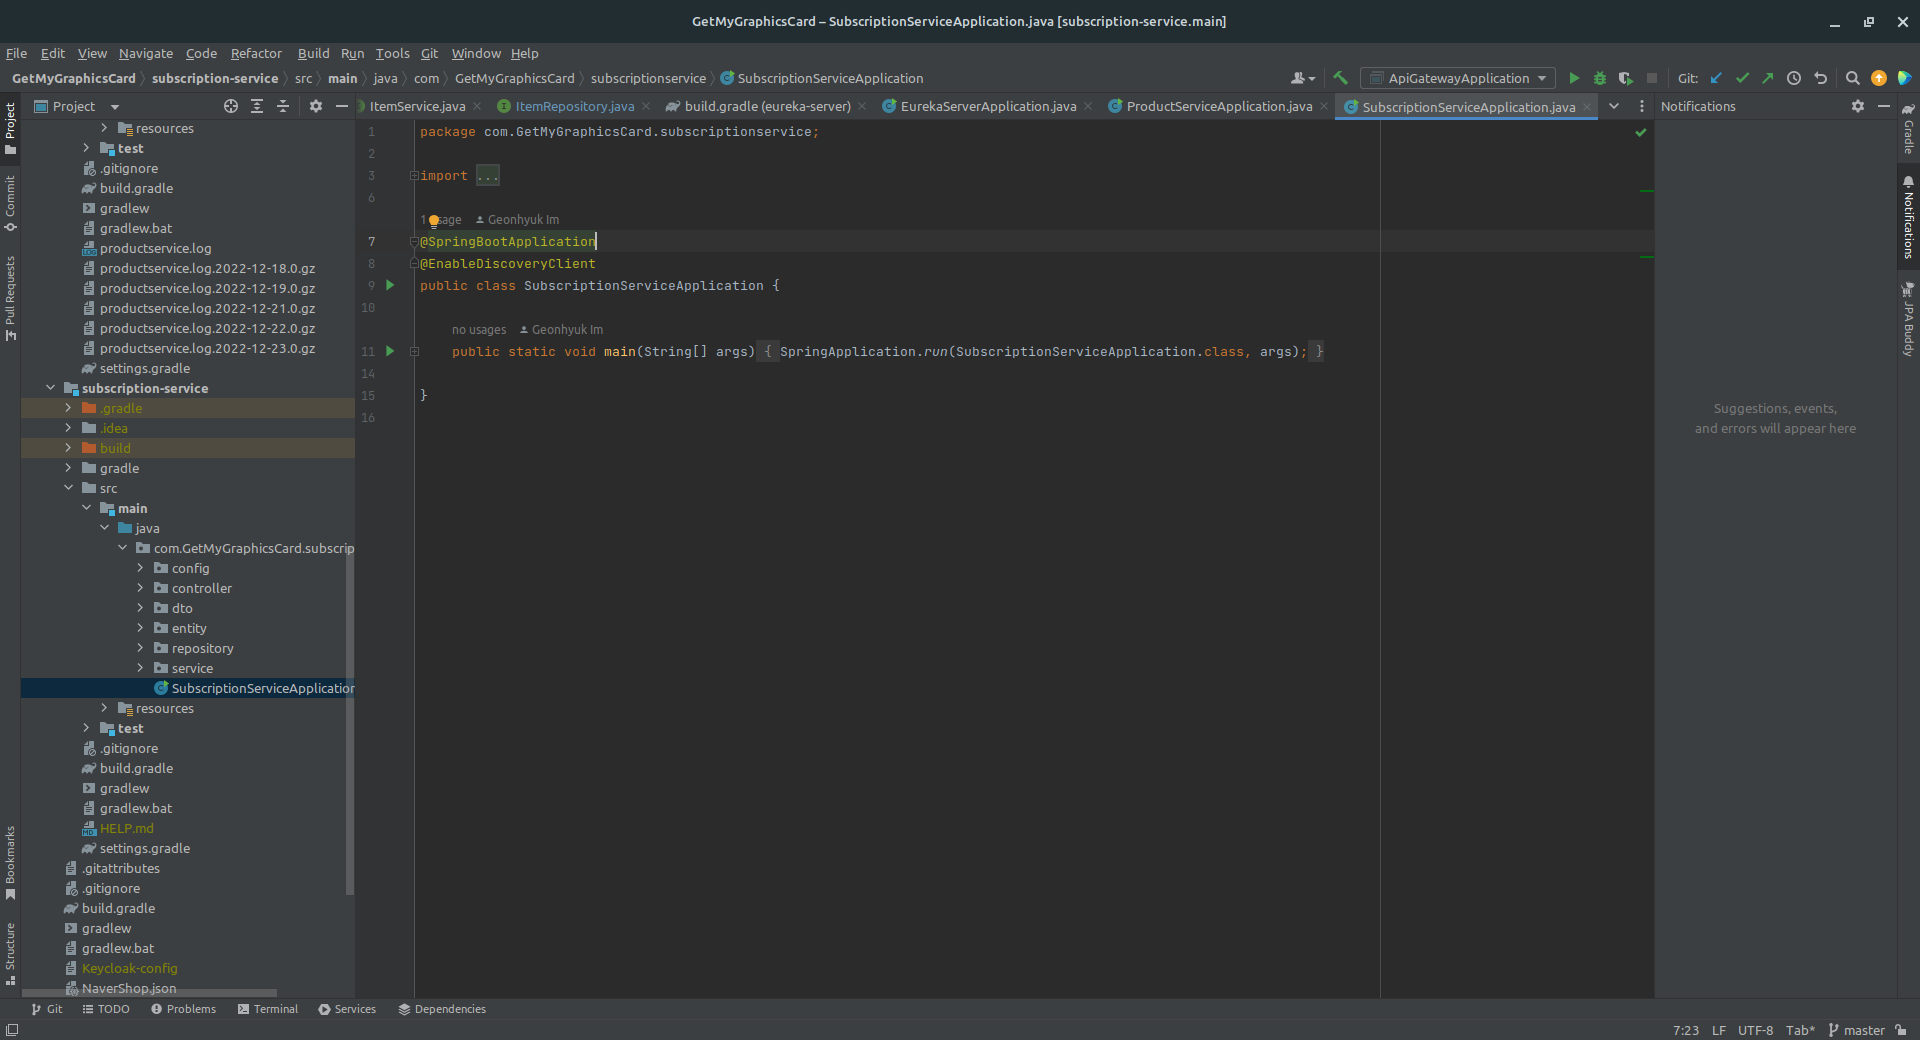
Task: Switch to the EurekaServerApplication.java tab
Action: tap(987, 106)
